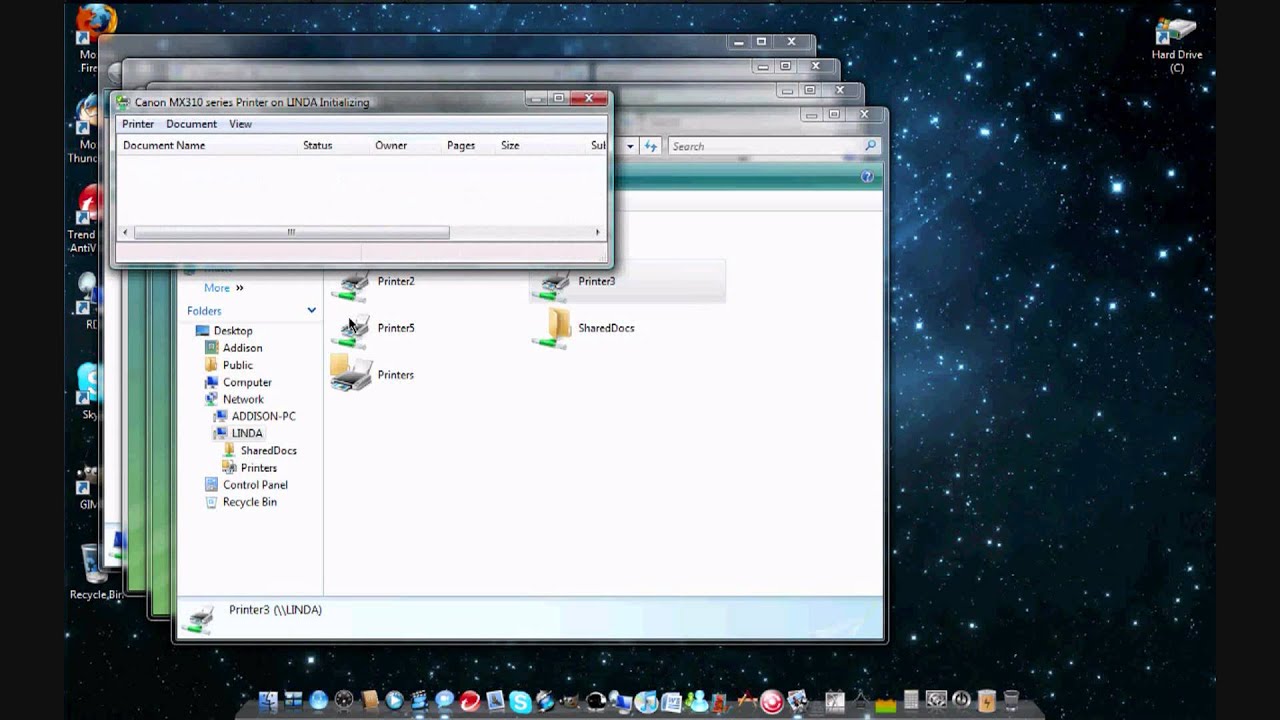
Task: Click the printer icon in Canon window title
Action: coord(123,102)
